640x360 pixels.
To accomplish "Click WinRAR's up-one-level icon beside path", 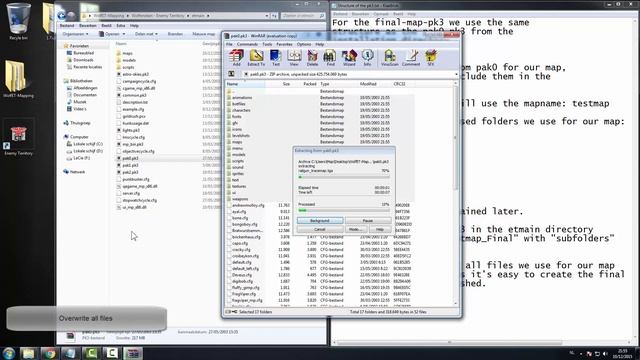I will pos(231,74).
